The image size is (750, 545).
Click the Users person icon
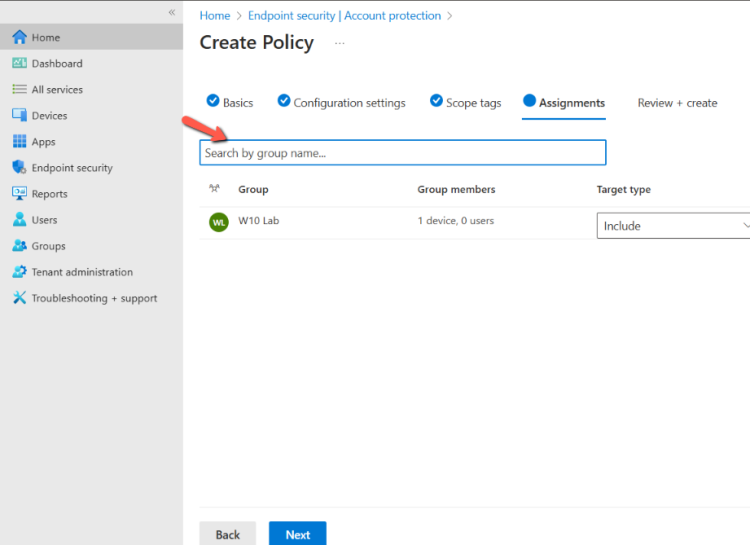[x=19, y=219]
